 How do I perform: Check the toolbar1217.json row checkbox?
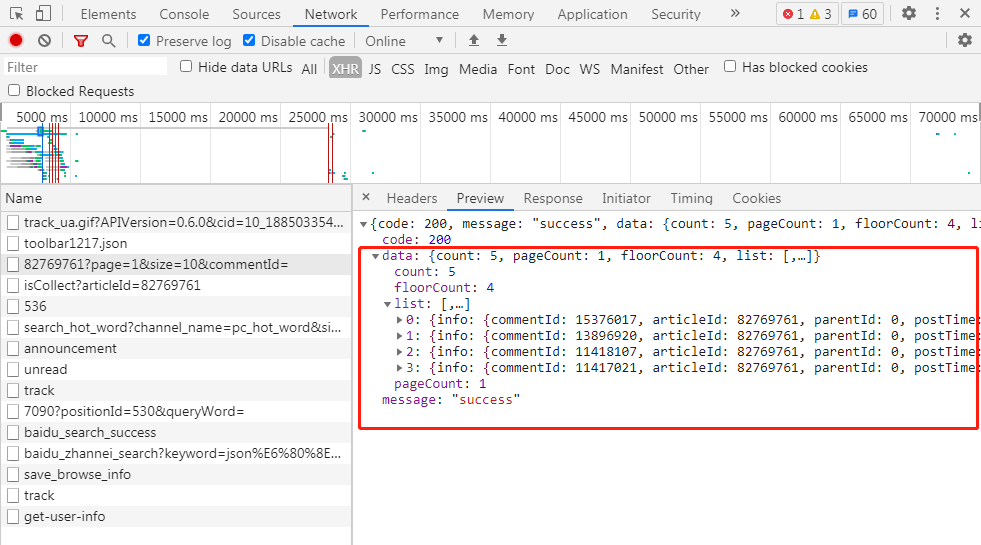tap(13, 243)
